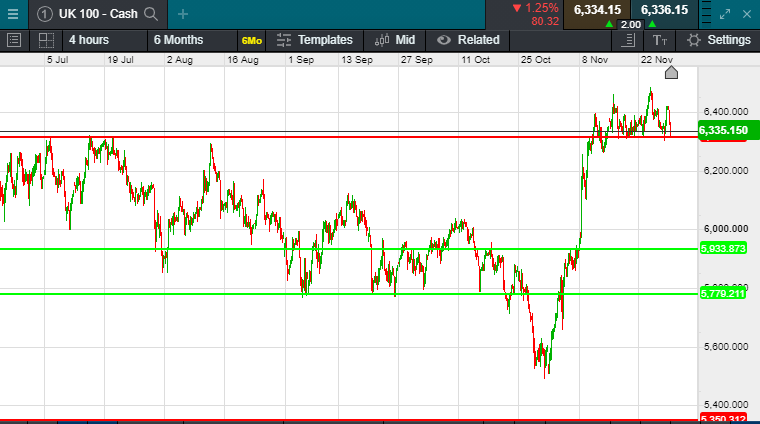
Task: Open the Mid price type dropdown
Action: click(395, 40)
